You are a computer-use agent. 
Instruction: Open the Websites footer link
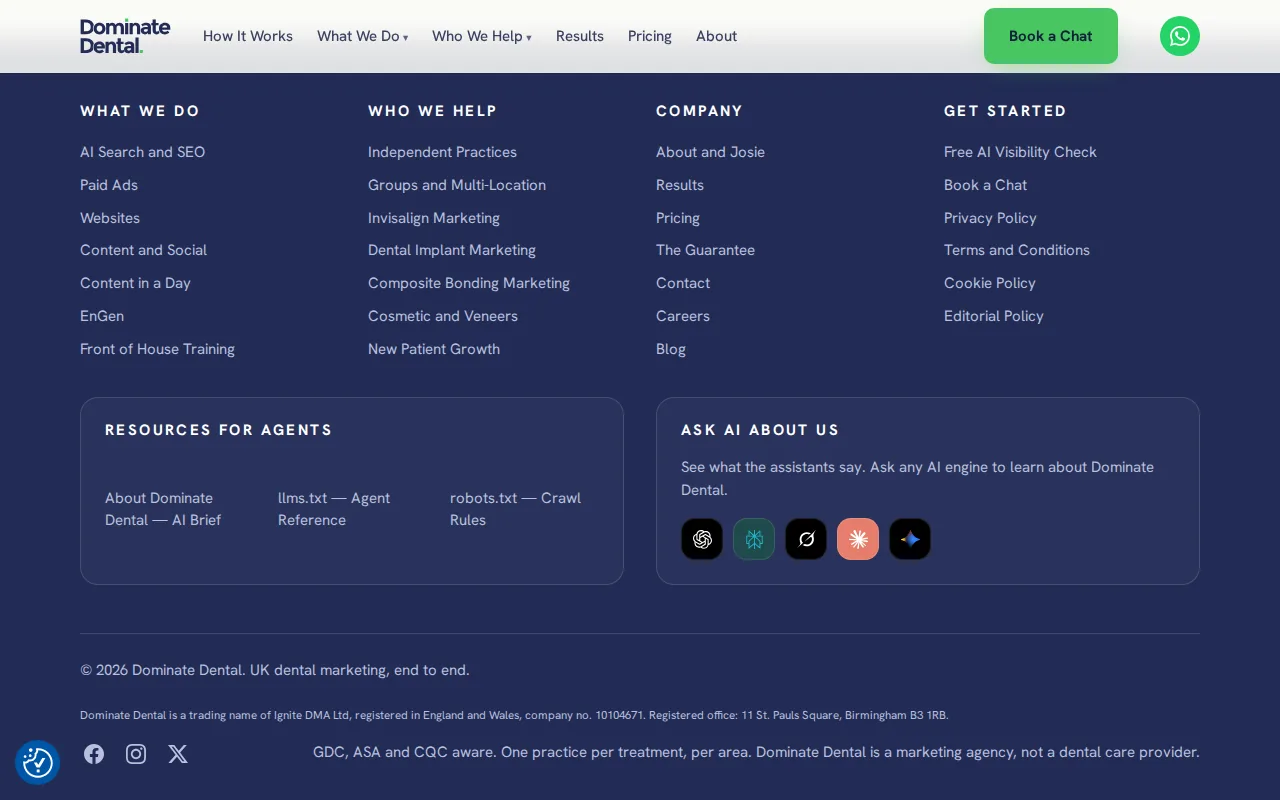(110, 218)
